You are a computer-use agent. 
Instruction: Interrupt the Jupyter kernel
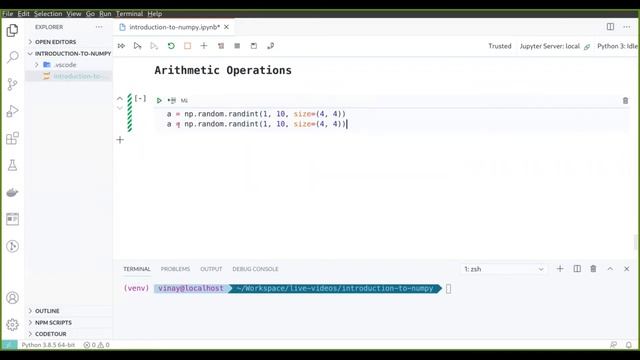tap(187, 46)
